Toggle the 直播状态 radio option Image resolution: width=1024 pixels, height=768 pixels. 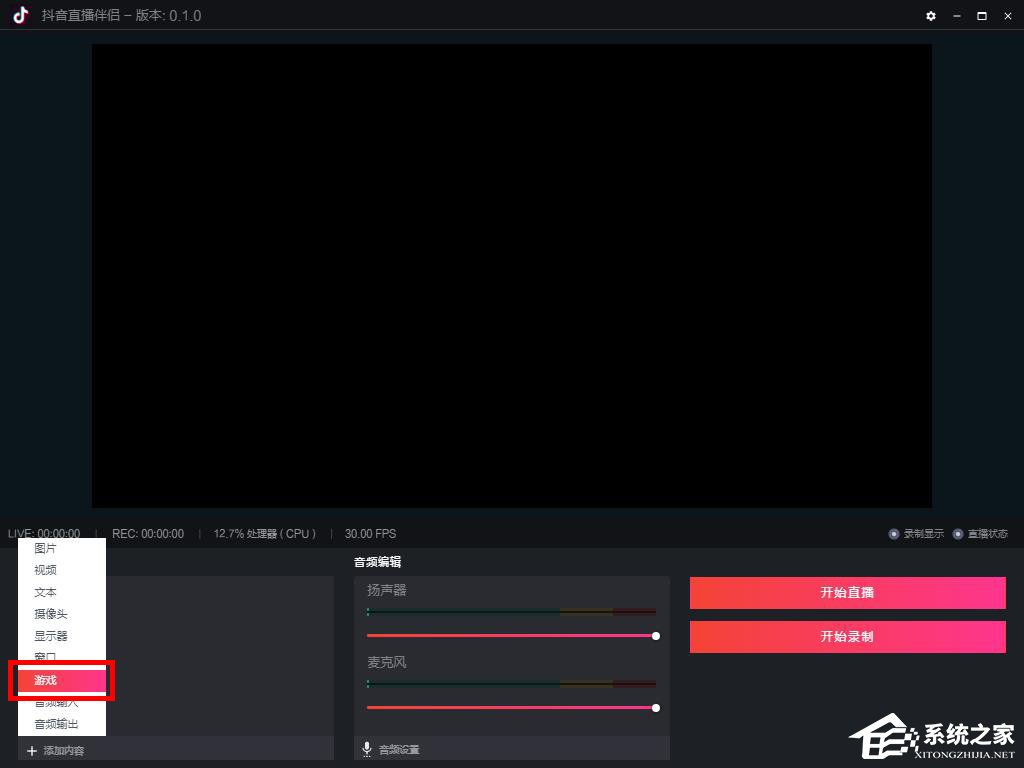[x=957, y=534]
